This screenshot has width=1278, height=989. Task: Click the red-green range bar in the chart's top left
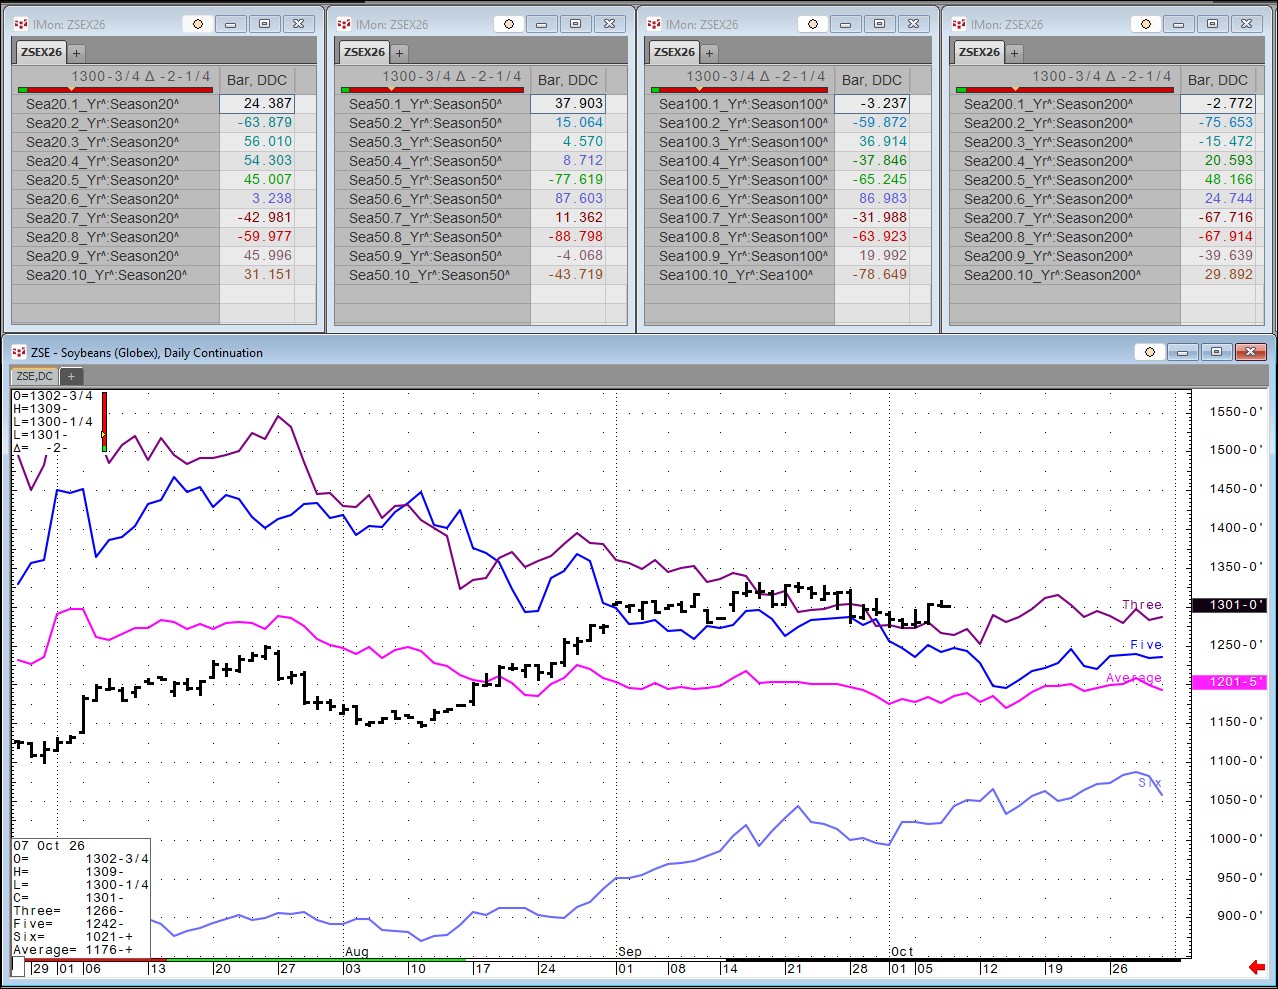(x=104, y=422)
